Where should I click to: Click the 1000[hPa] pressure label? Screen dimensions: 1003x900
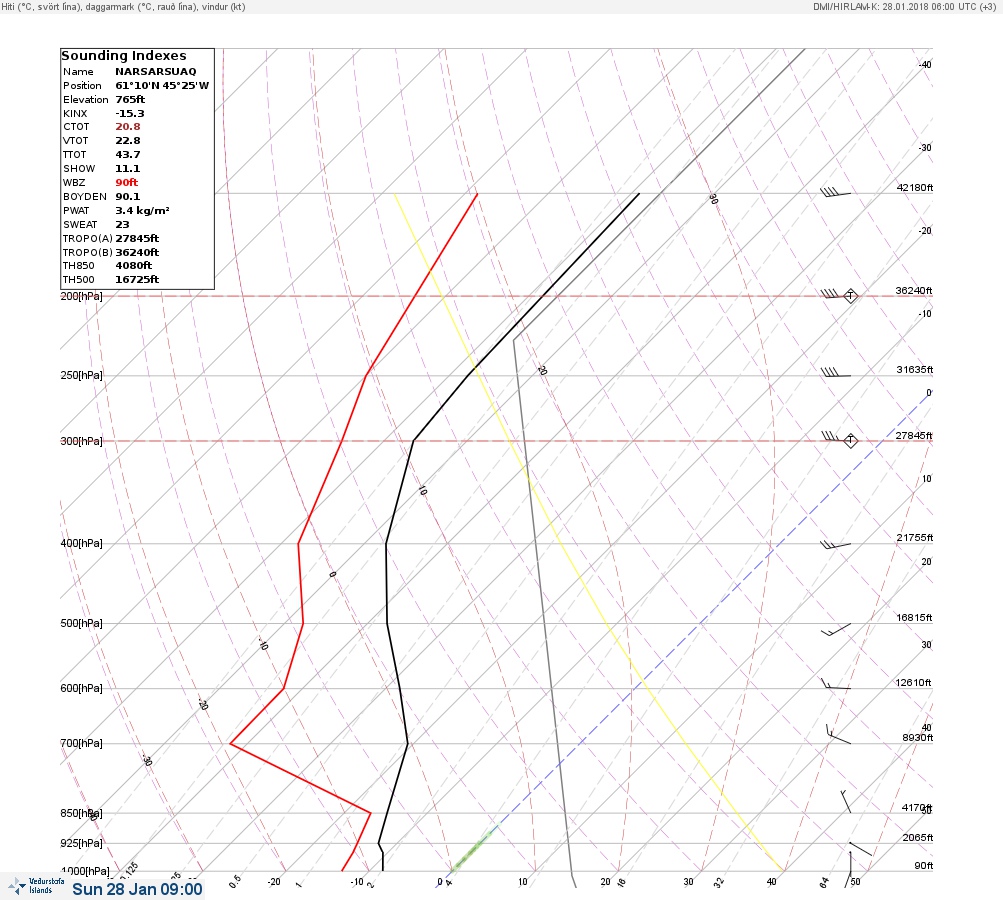(85, 871)
